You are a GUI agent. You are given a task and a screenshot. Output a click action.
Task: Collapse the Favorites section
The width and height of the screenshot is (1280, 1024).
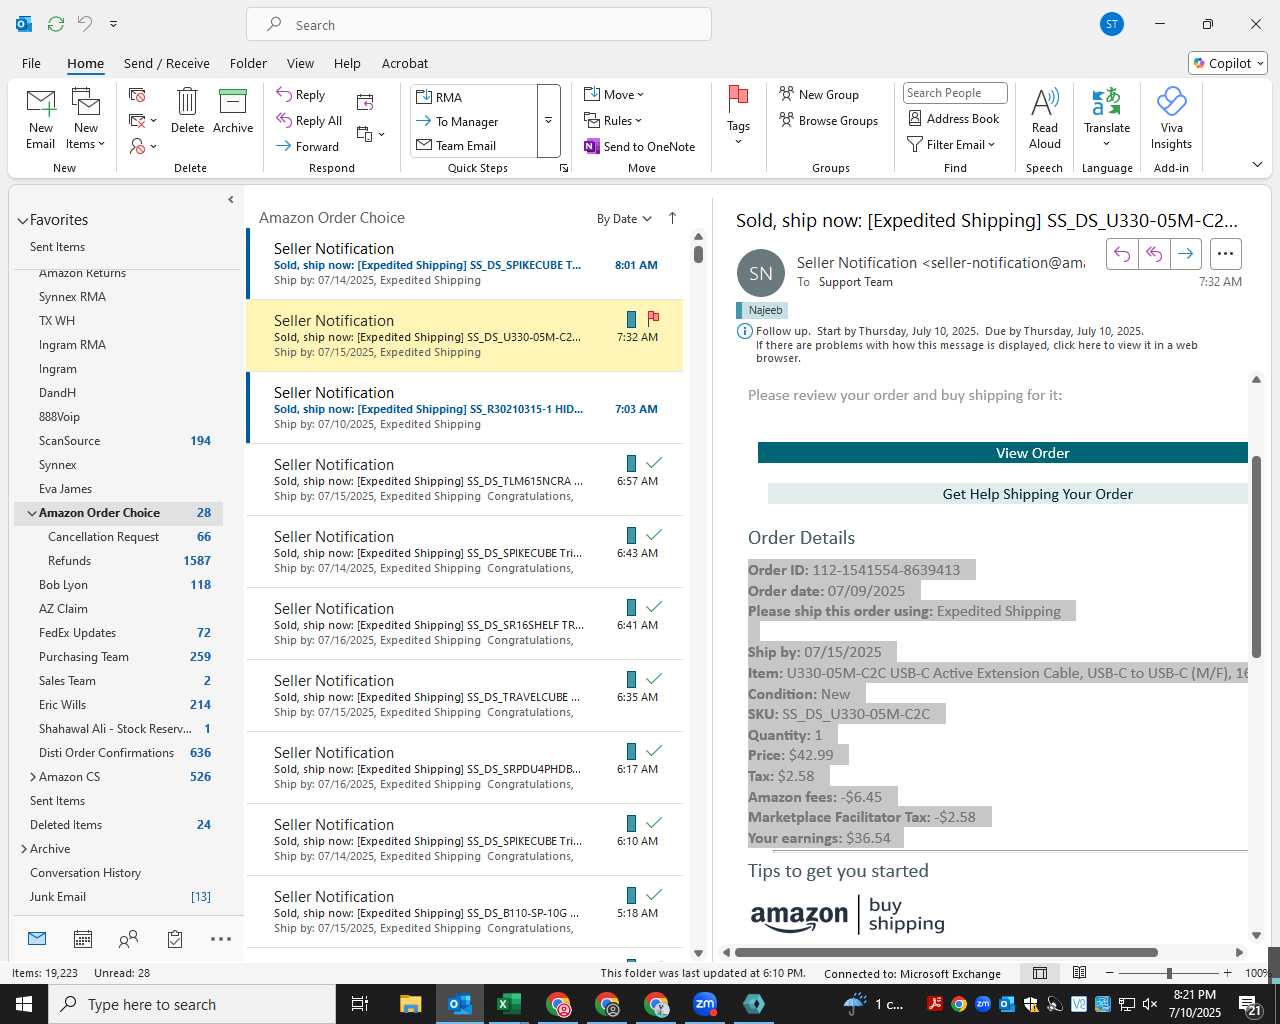(x=22, y=220)
